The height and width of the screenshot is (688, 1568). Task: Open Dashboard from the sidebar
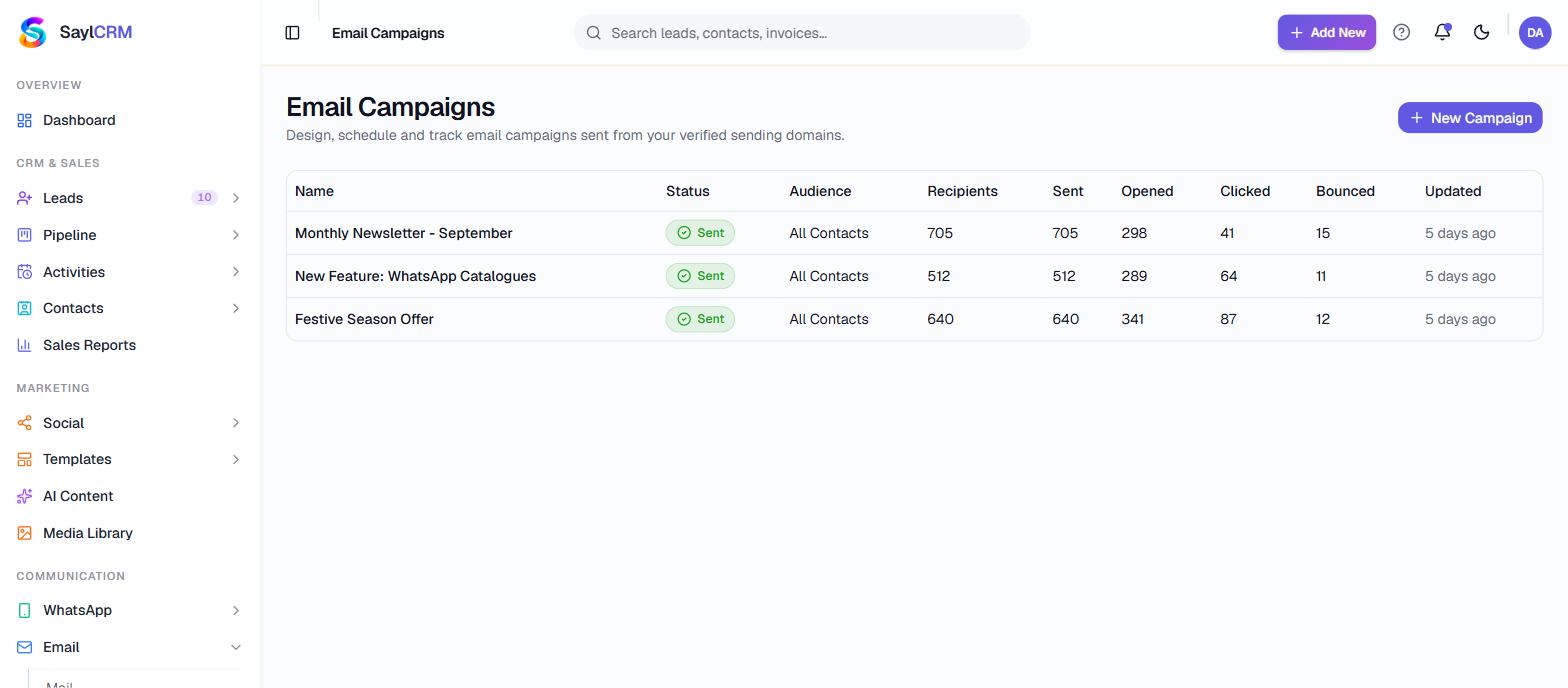pyautogui.click(x=130, y=120)
